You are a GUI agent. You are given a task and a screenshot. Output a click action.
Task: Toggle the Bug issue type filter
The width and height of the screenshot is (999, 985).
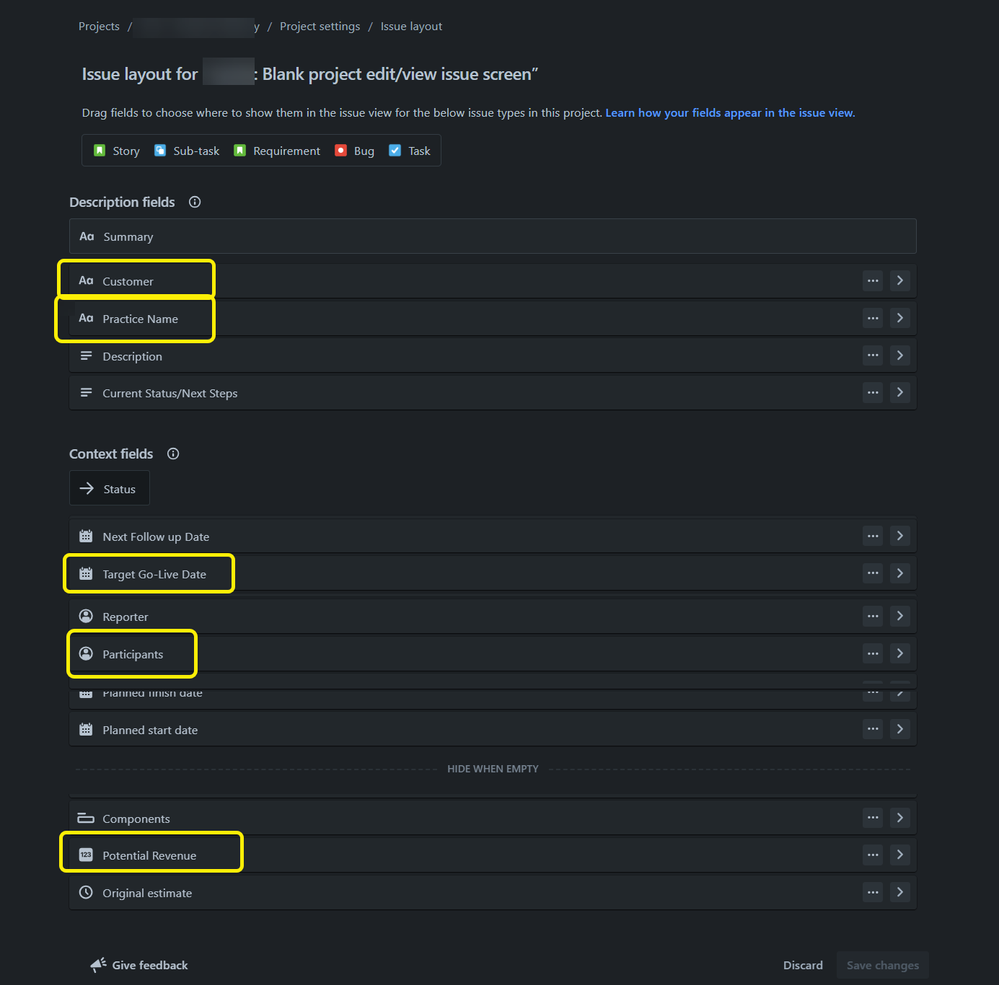pyautogui.click(x=354, y=150)
